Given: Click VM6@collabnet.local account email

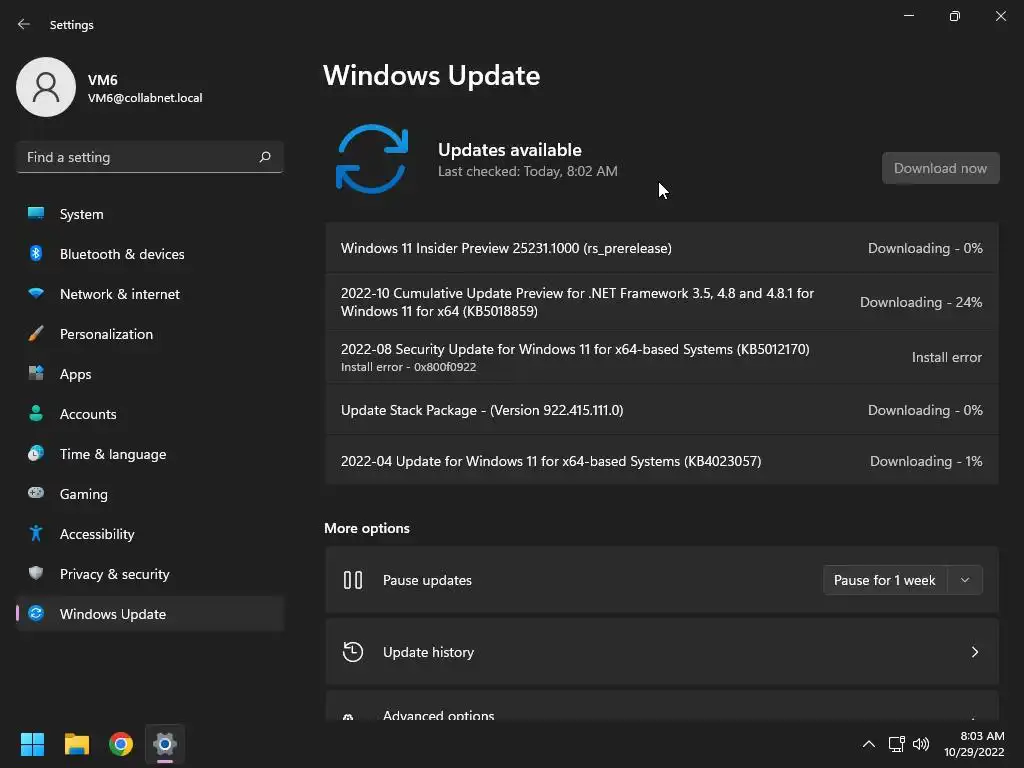Looking at the screenshot, I should [145, 98].
